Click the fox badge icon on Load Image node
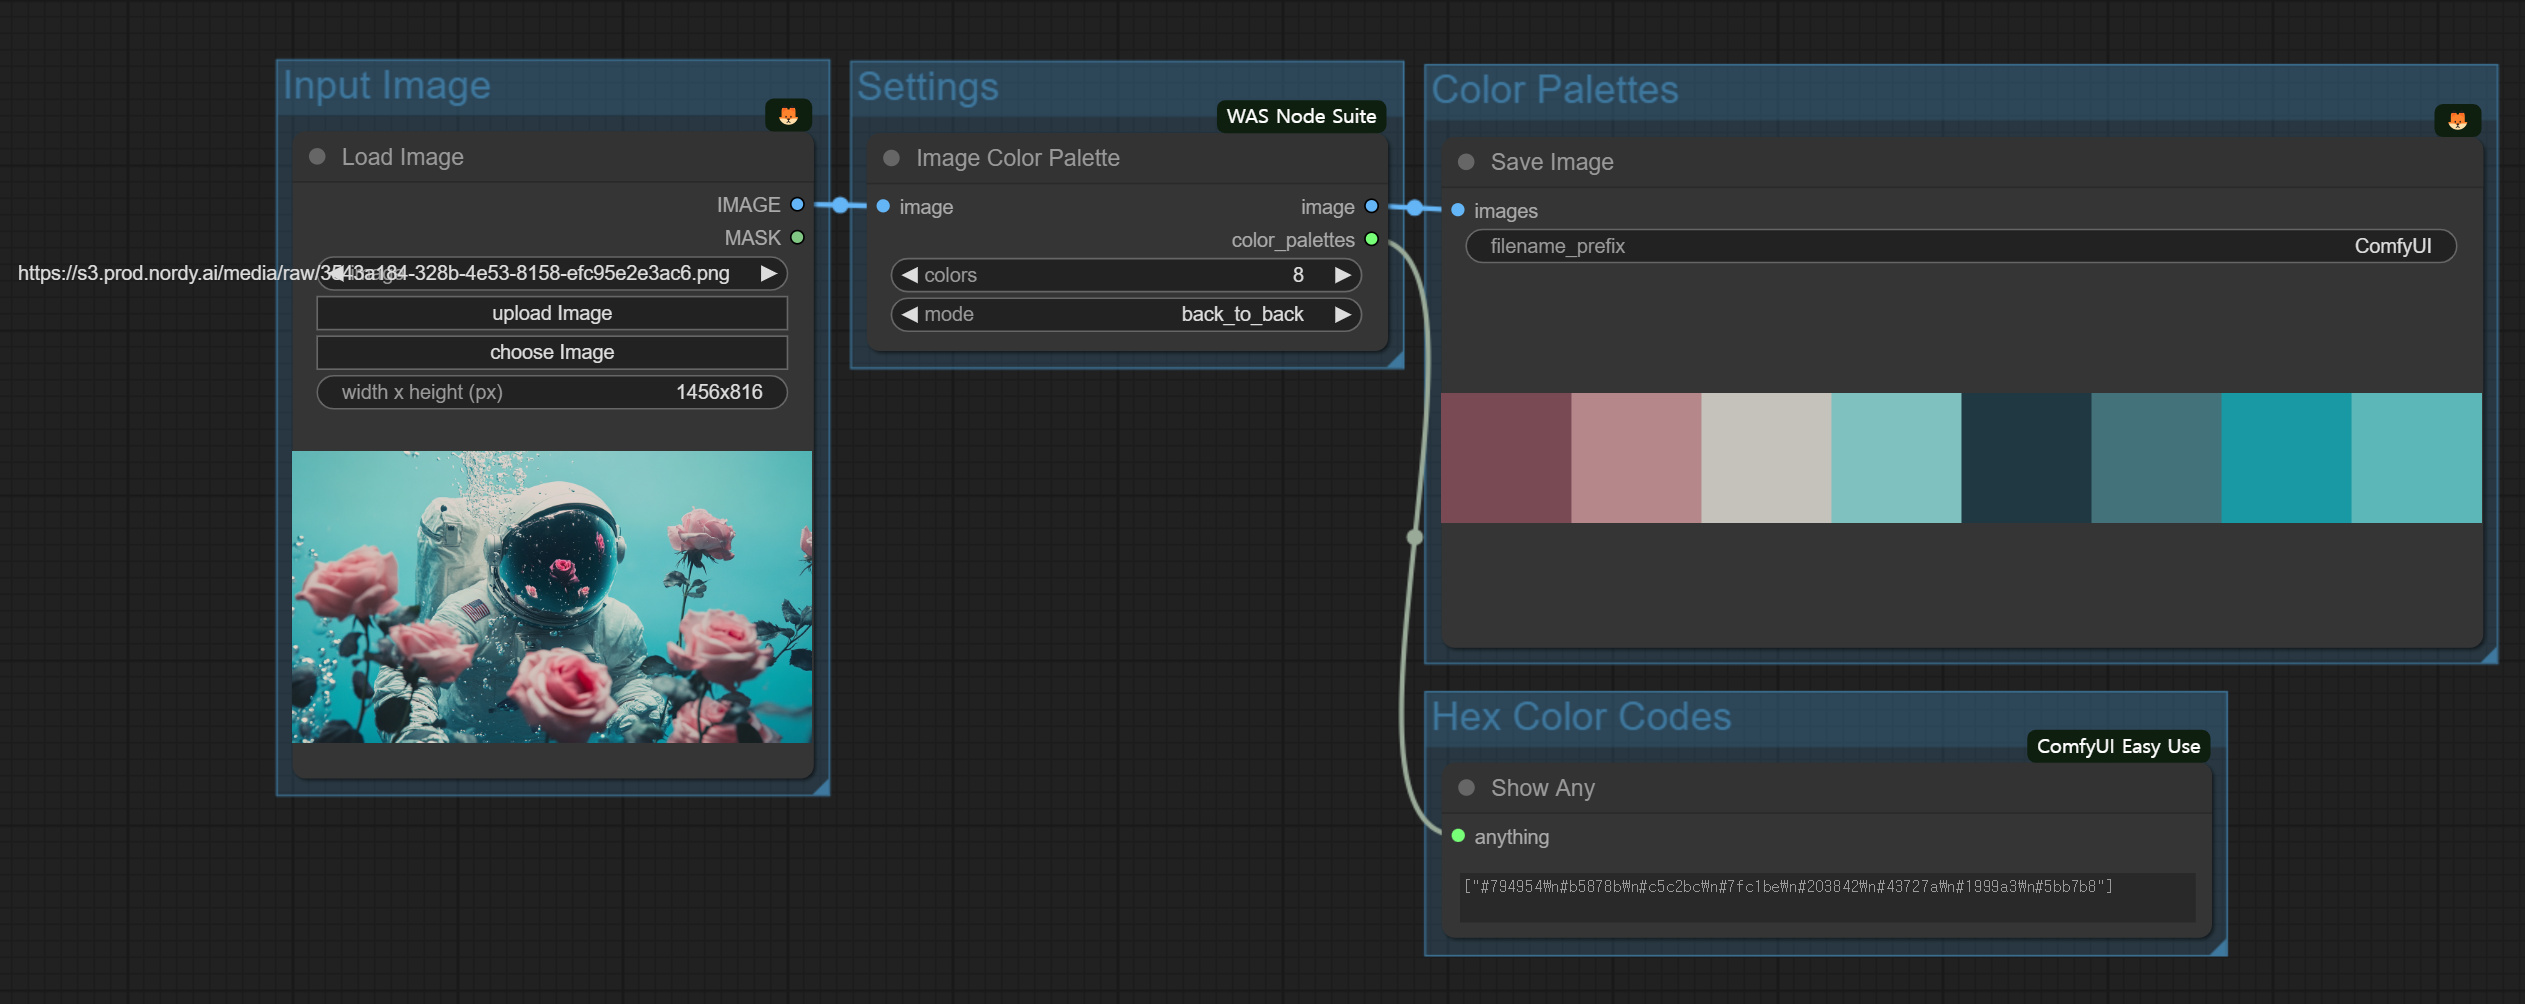Image resolution: width=2525 pixels, height=1004 pixels. point(788,116)
